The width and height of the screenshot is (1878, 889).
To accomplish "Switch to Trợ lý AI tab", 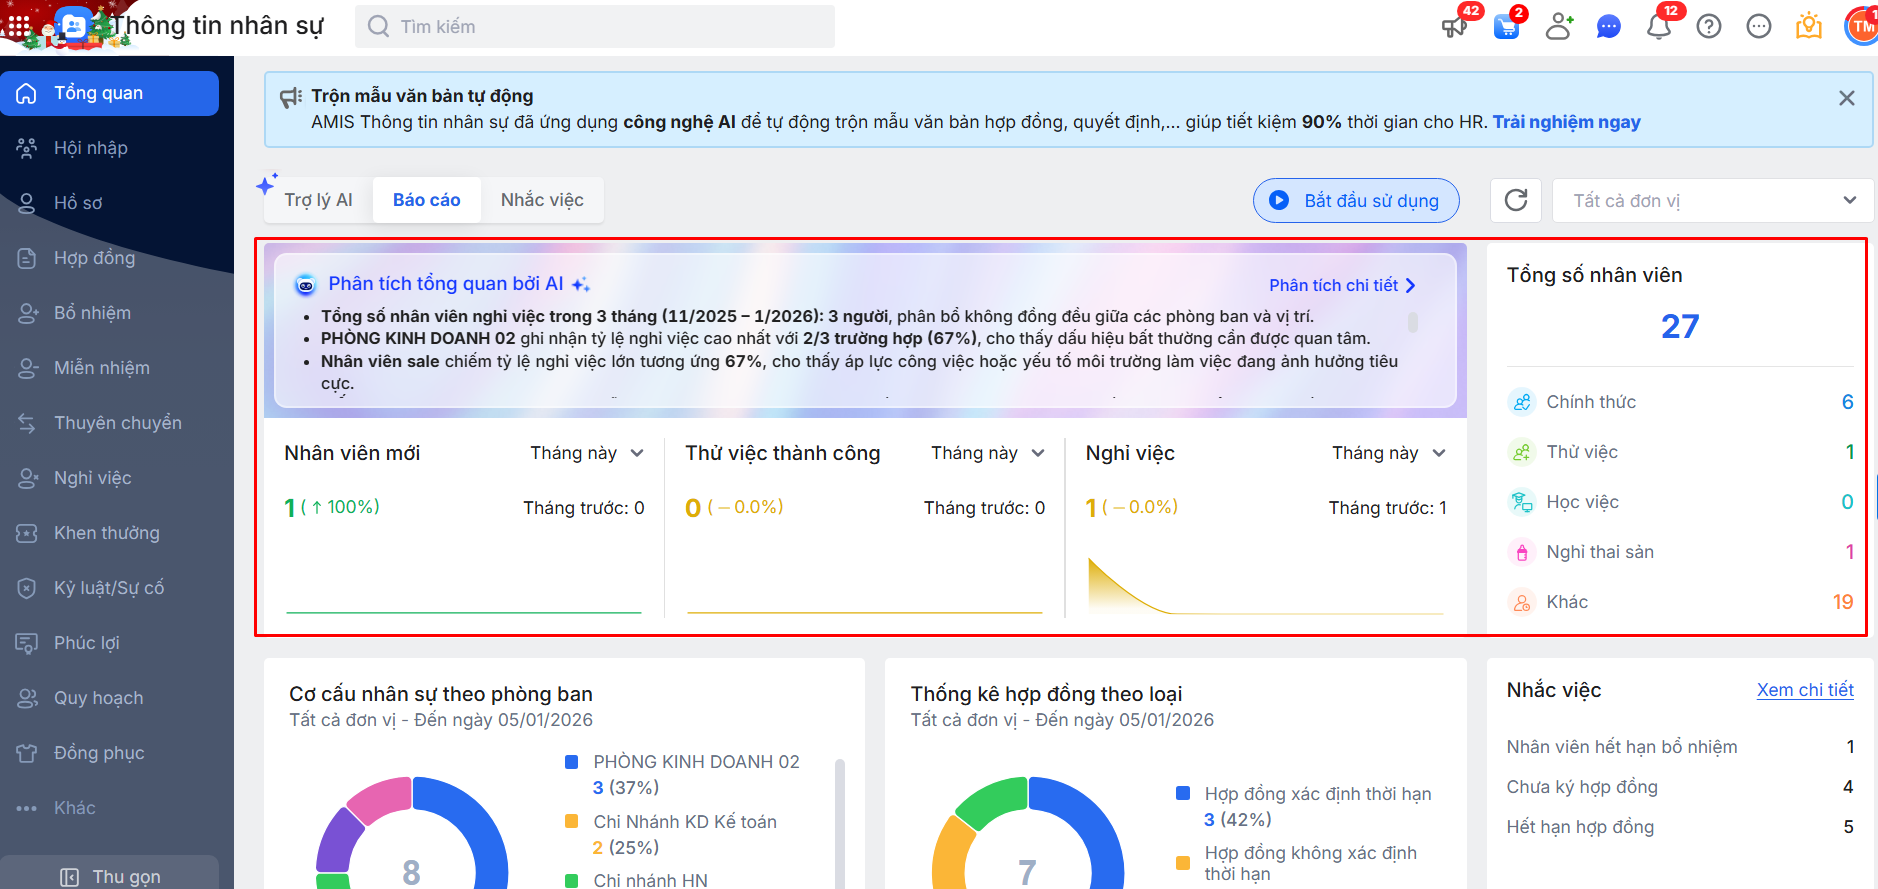I will click(x=318, y=200).
